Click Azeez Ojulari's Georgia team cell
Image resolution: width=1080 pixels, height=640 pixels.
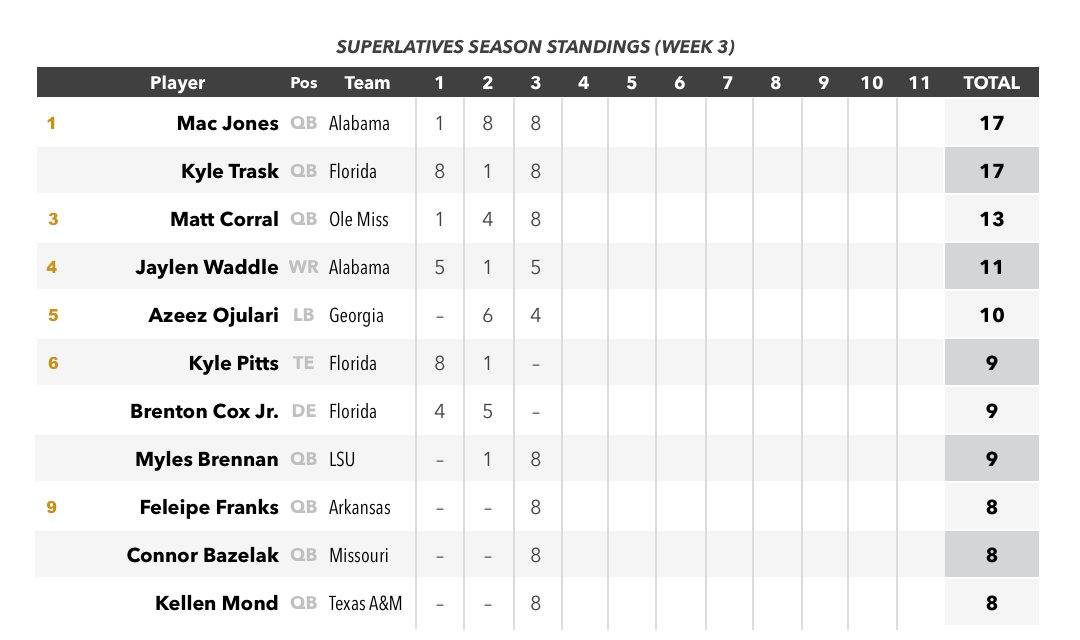point(356,316)
